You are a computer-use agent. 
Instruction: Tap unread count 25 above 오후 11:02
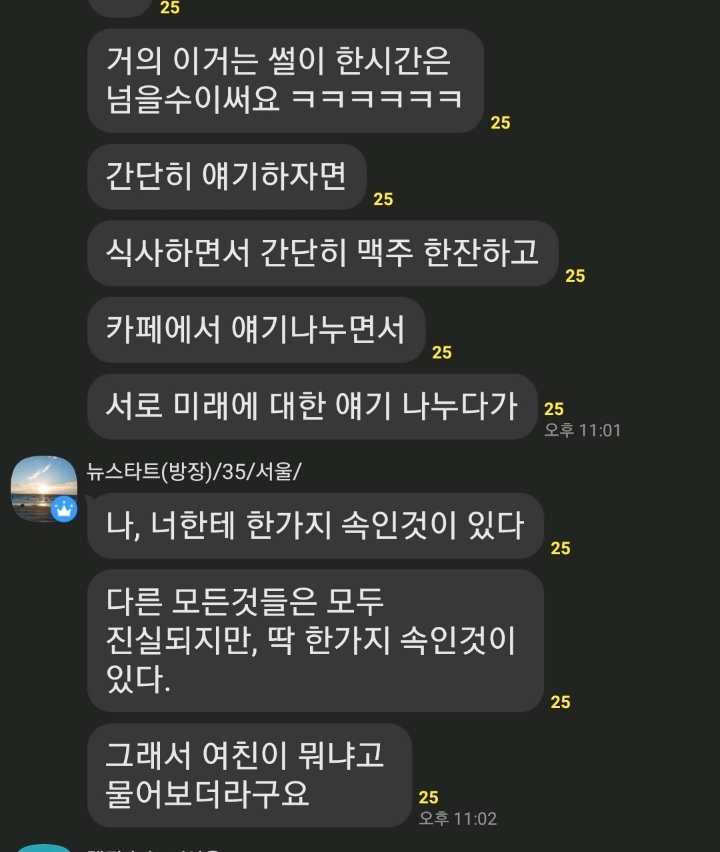pyautogui.click(x=428, y=797)
